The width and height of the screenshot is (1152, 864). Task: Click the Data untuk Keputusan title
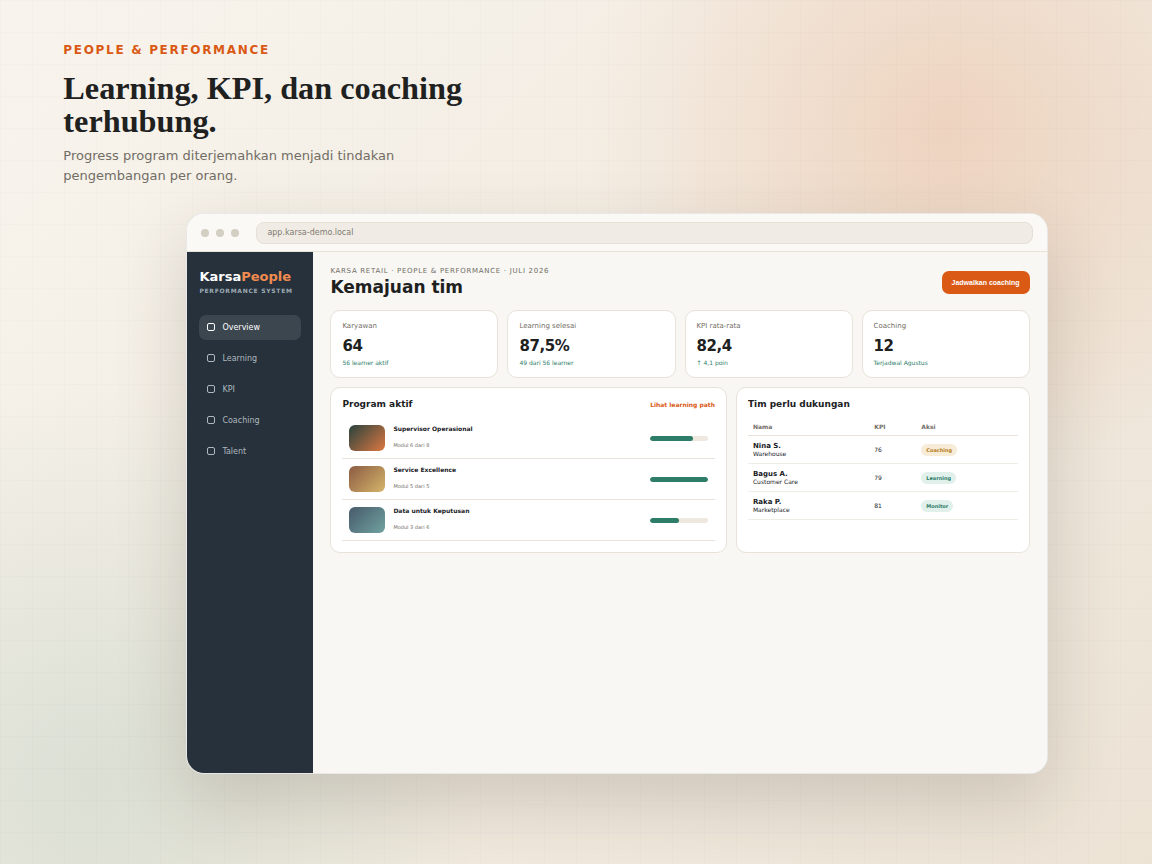(x=431, y=511)
